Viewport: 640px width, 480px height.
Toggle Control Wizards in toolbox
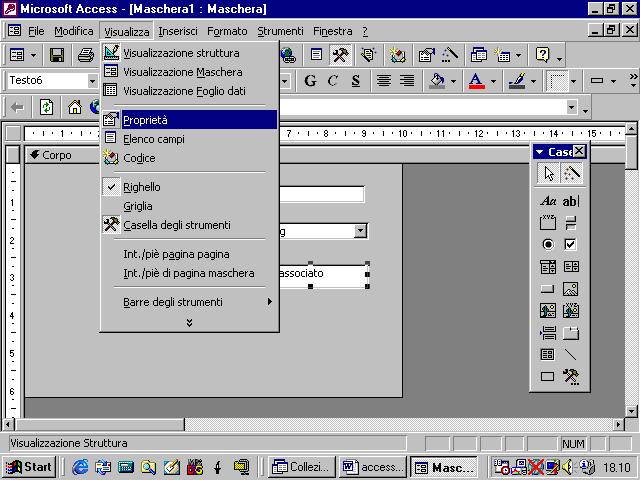[571, 173]
